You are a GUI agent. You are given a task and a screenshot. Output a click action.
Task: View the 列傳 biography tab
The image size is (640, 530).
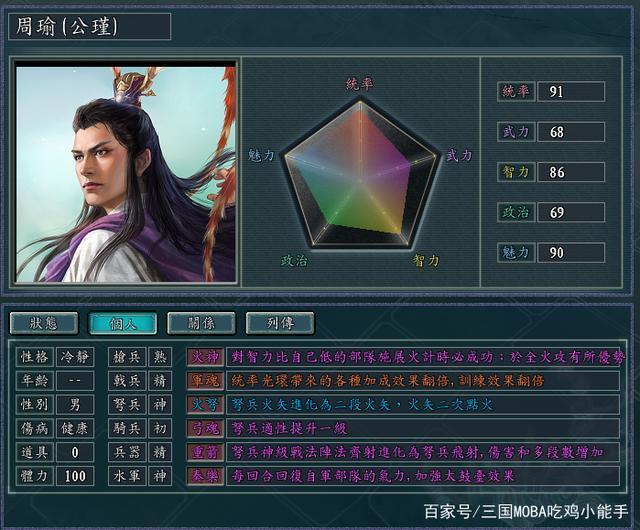(x=280, y=323)
